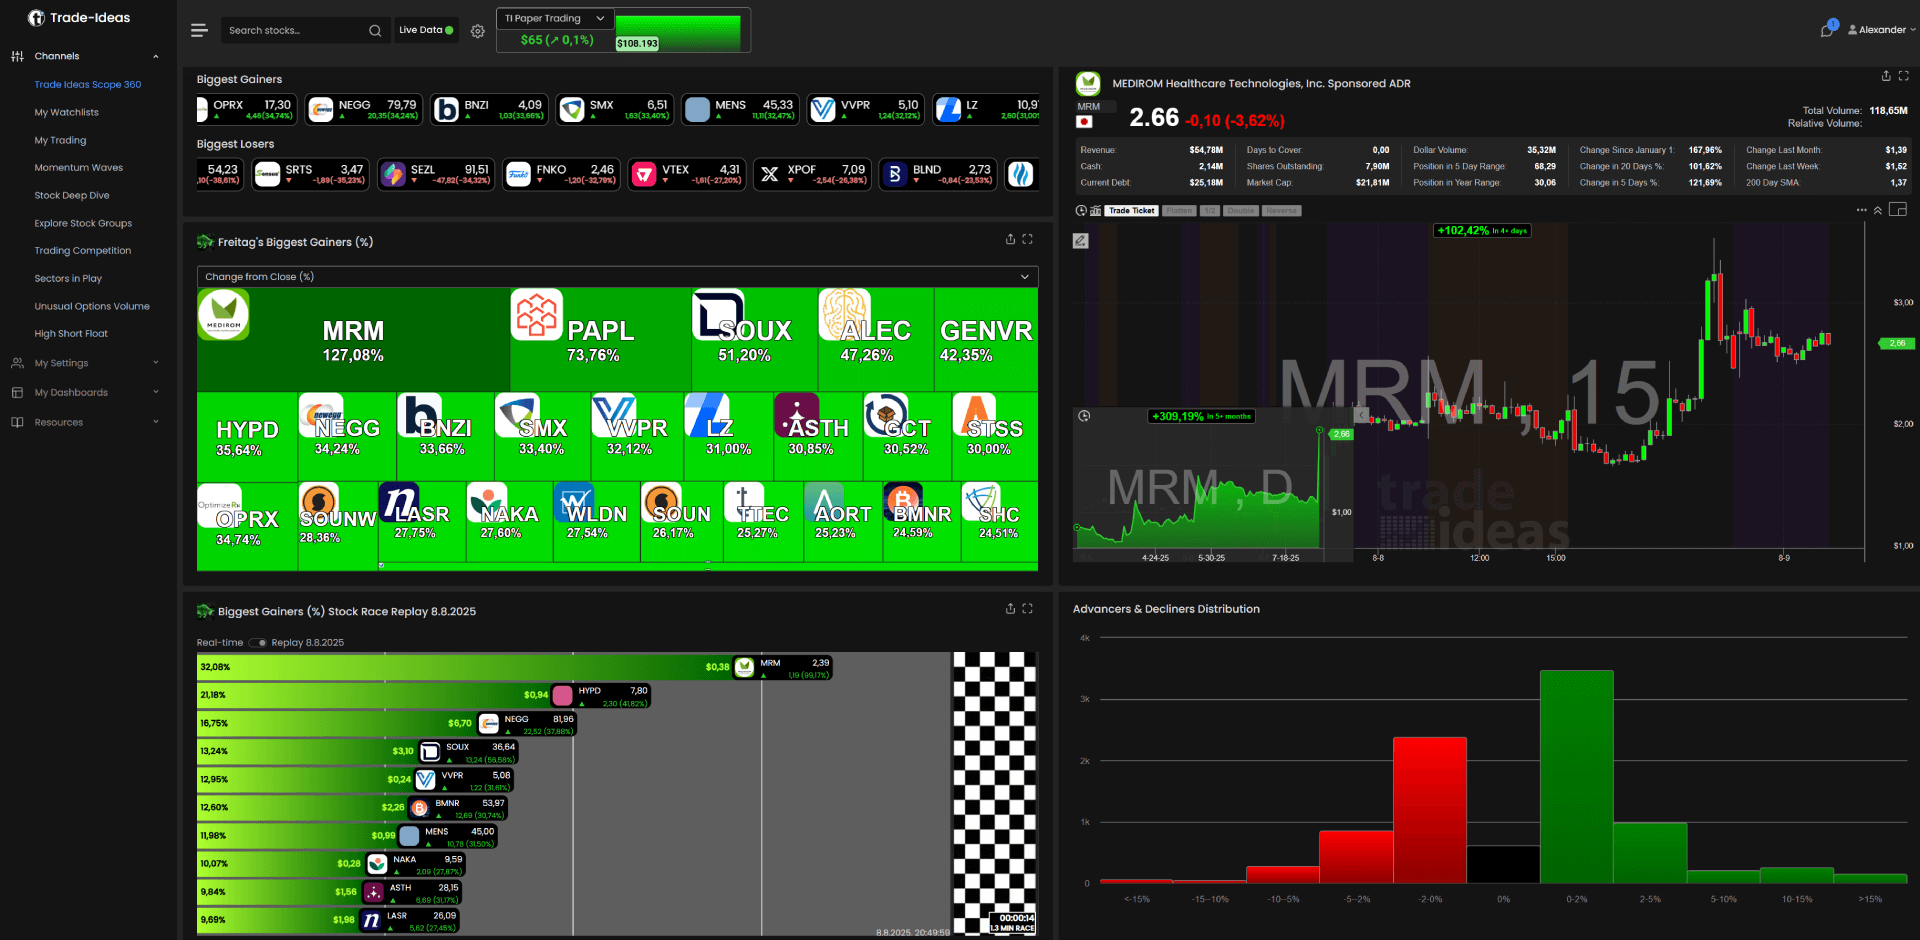Open the Alexander user account menu
This screenshot has height=940, width=1920.
pyautogui.click(x=1882, y=30)
